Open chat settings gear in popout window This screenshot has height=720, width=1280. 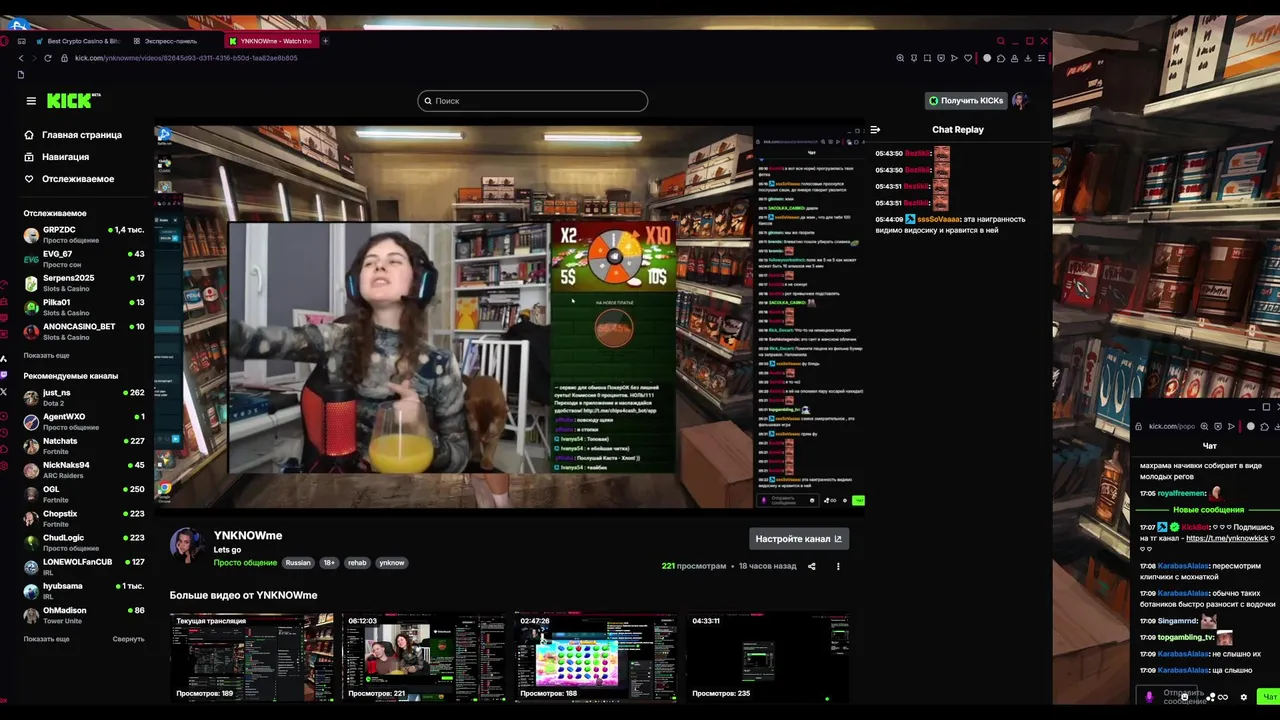(x=1244, y=697)
